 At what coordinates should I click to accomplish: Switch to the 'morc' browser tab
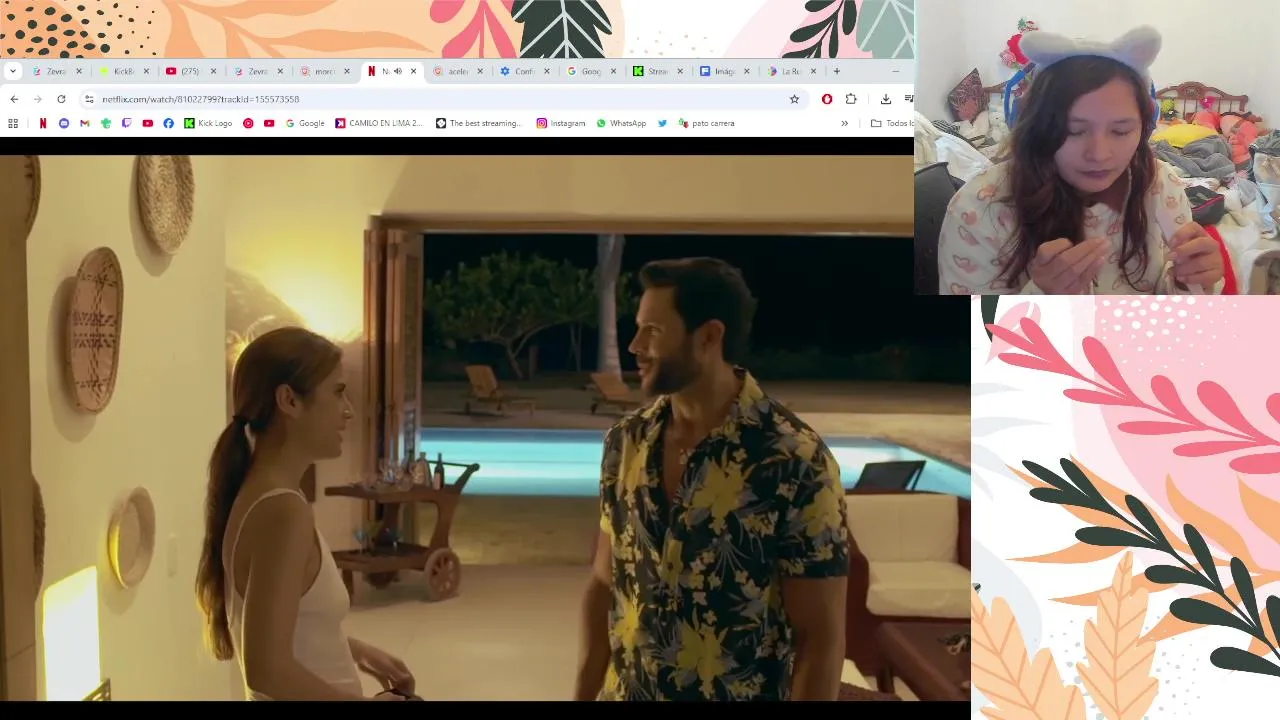click(x=325, y=71)
